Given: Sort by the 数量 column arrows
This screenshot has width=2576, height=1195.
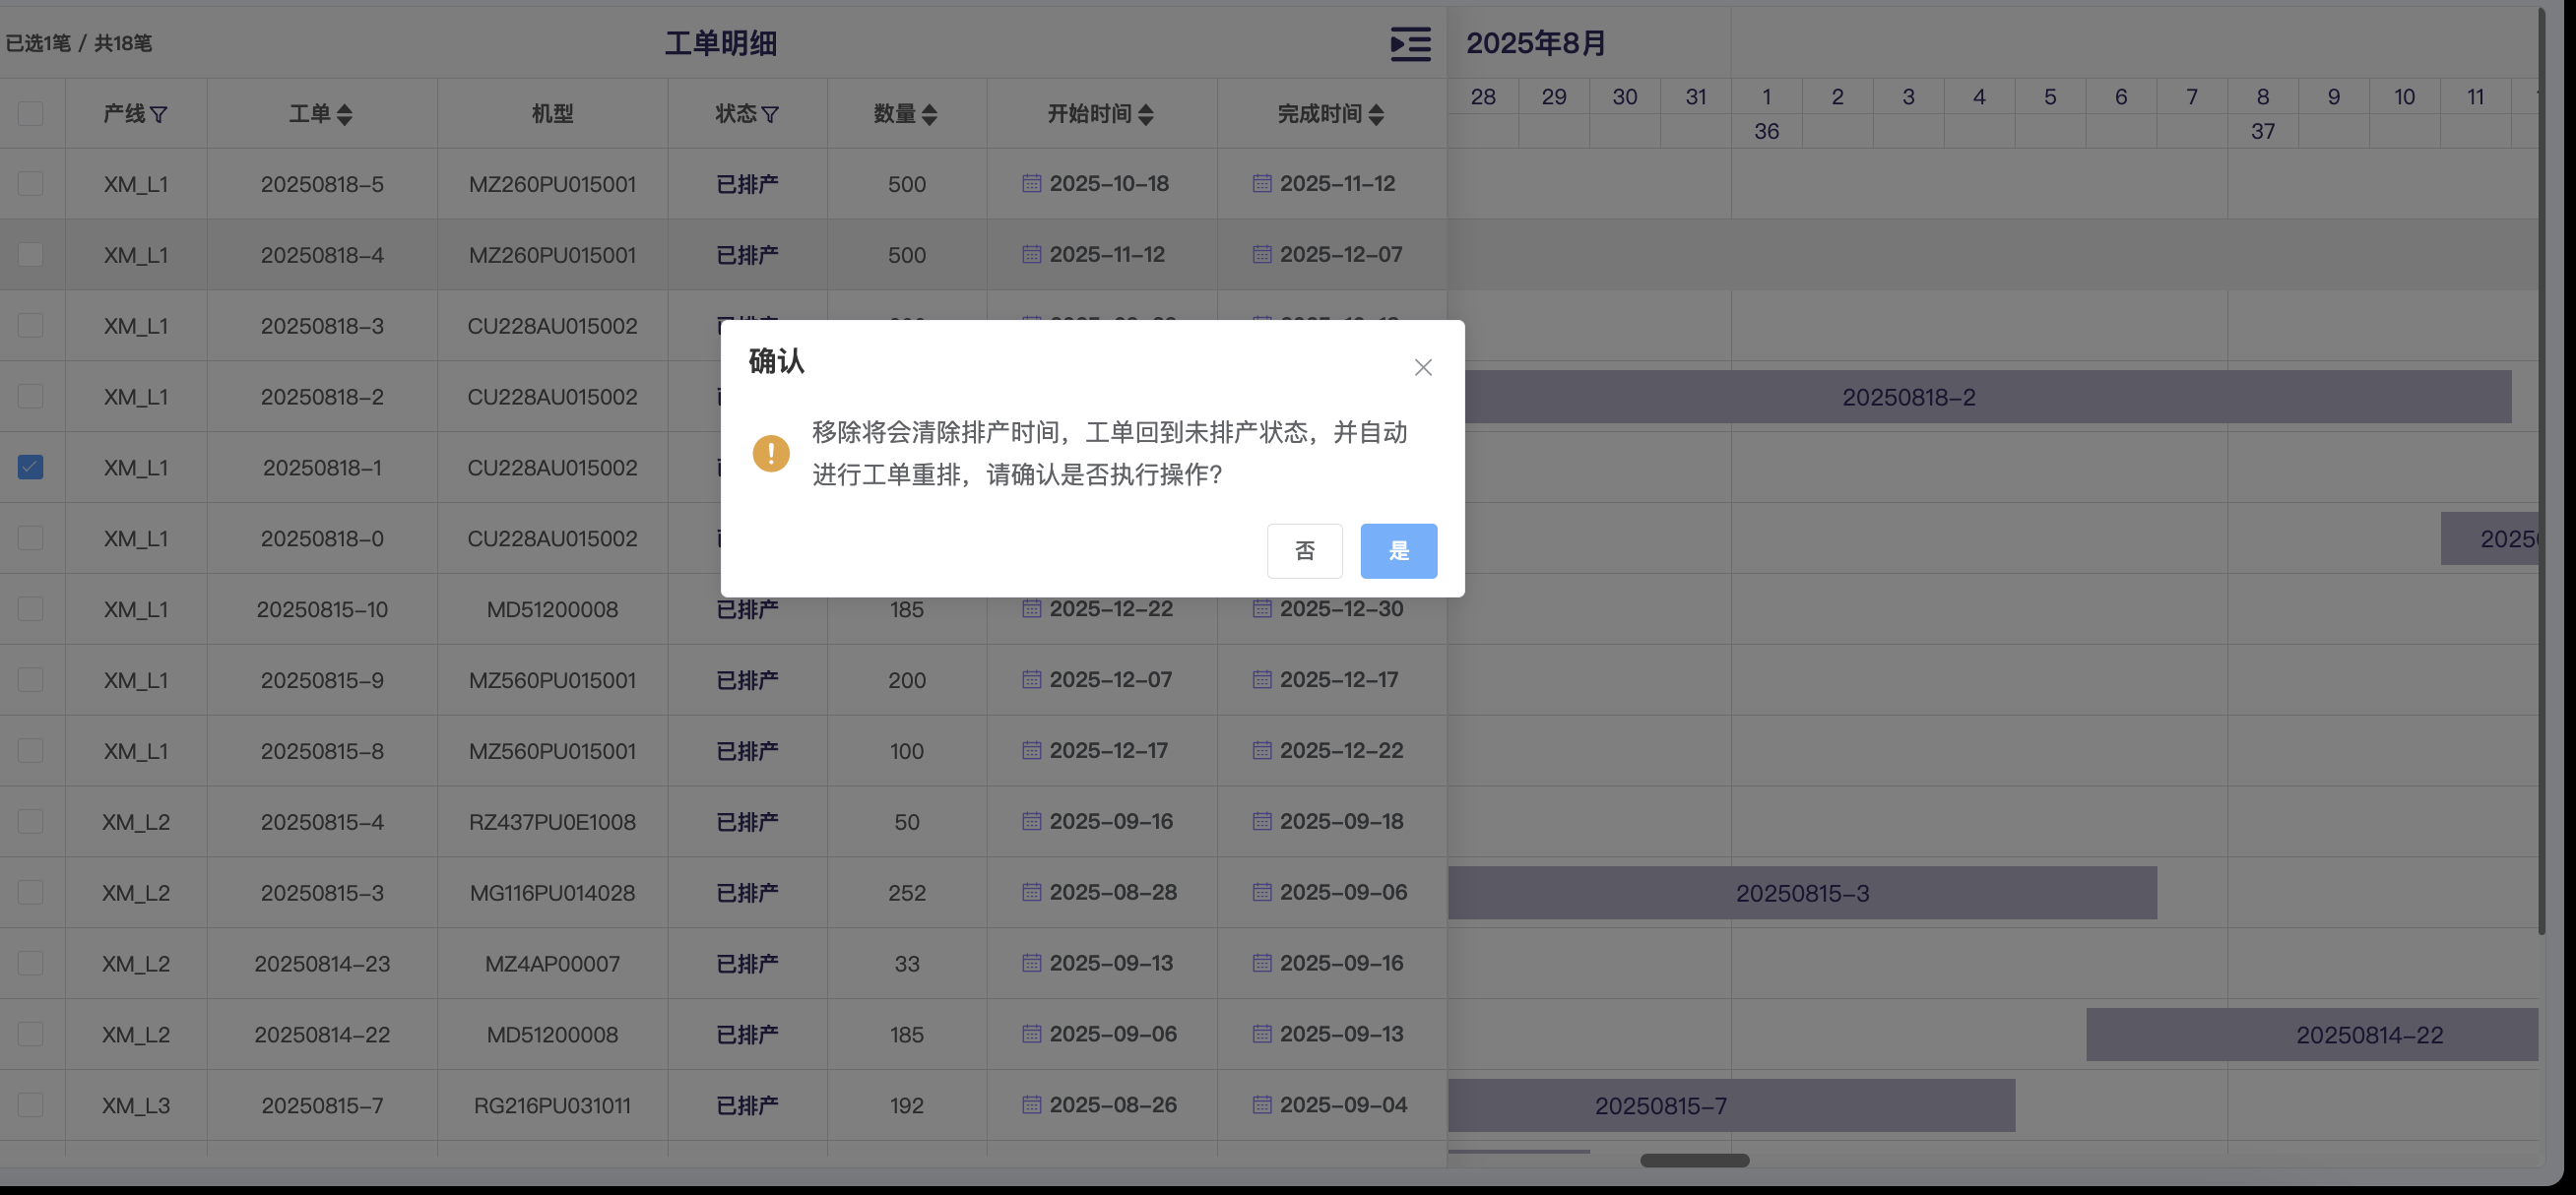Looking at the screenshot, I should coord(929,115).
